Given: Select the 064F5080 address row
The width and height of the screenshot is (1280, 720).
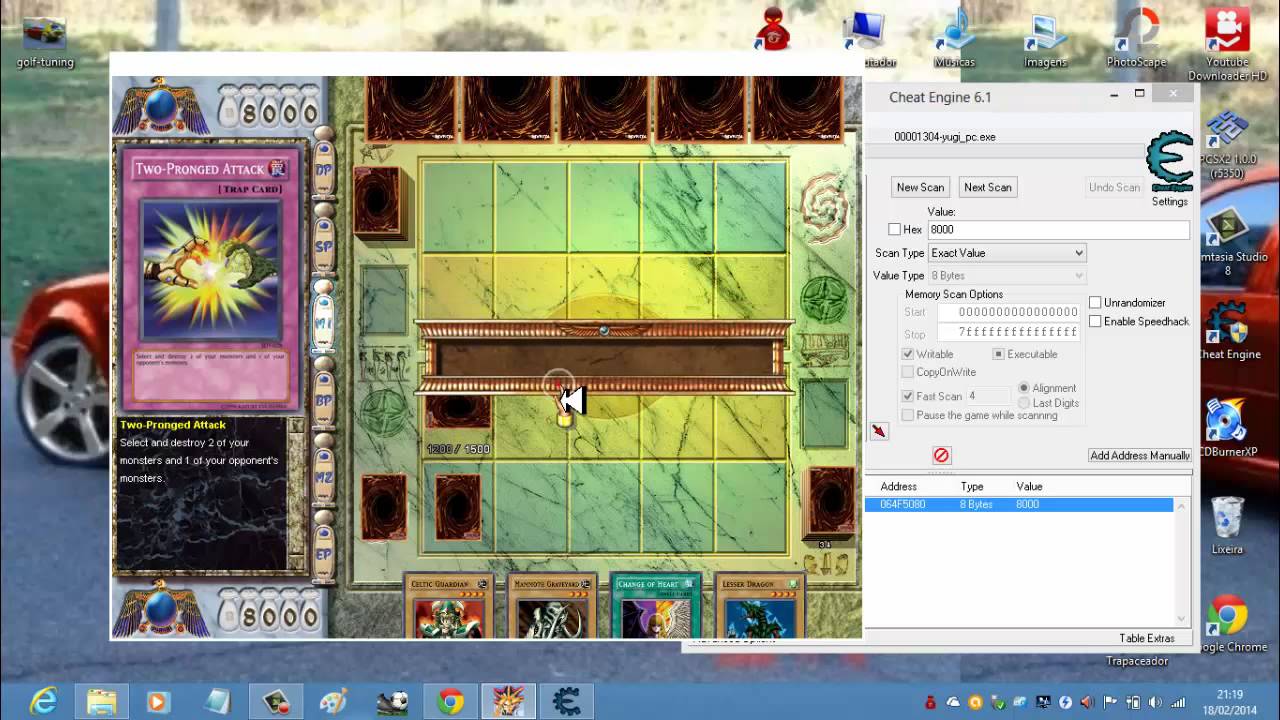Looking at the screenshot, I should coord(1019,504).
